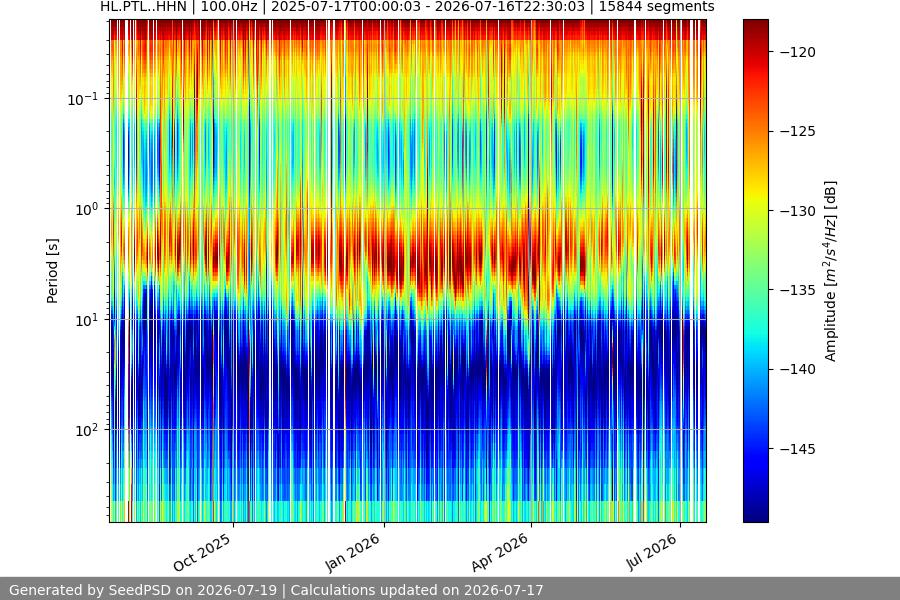The image size is (900, 600).
Task: Click the −125 colorbar tick label
Action: click(x=798, y=131)
